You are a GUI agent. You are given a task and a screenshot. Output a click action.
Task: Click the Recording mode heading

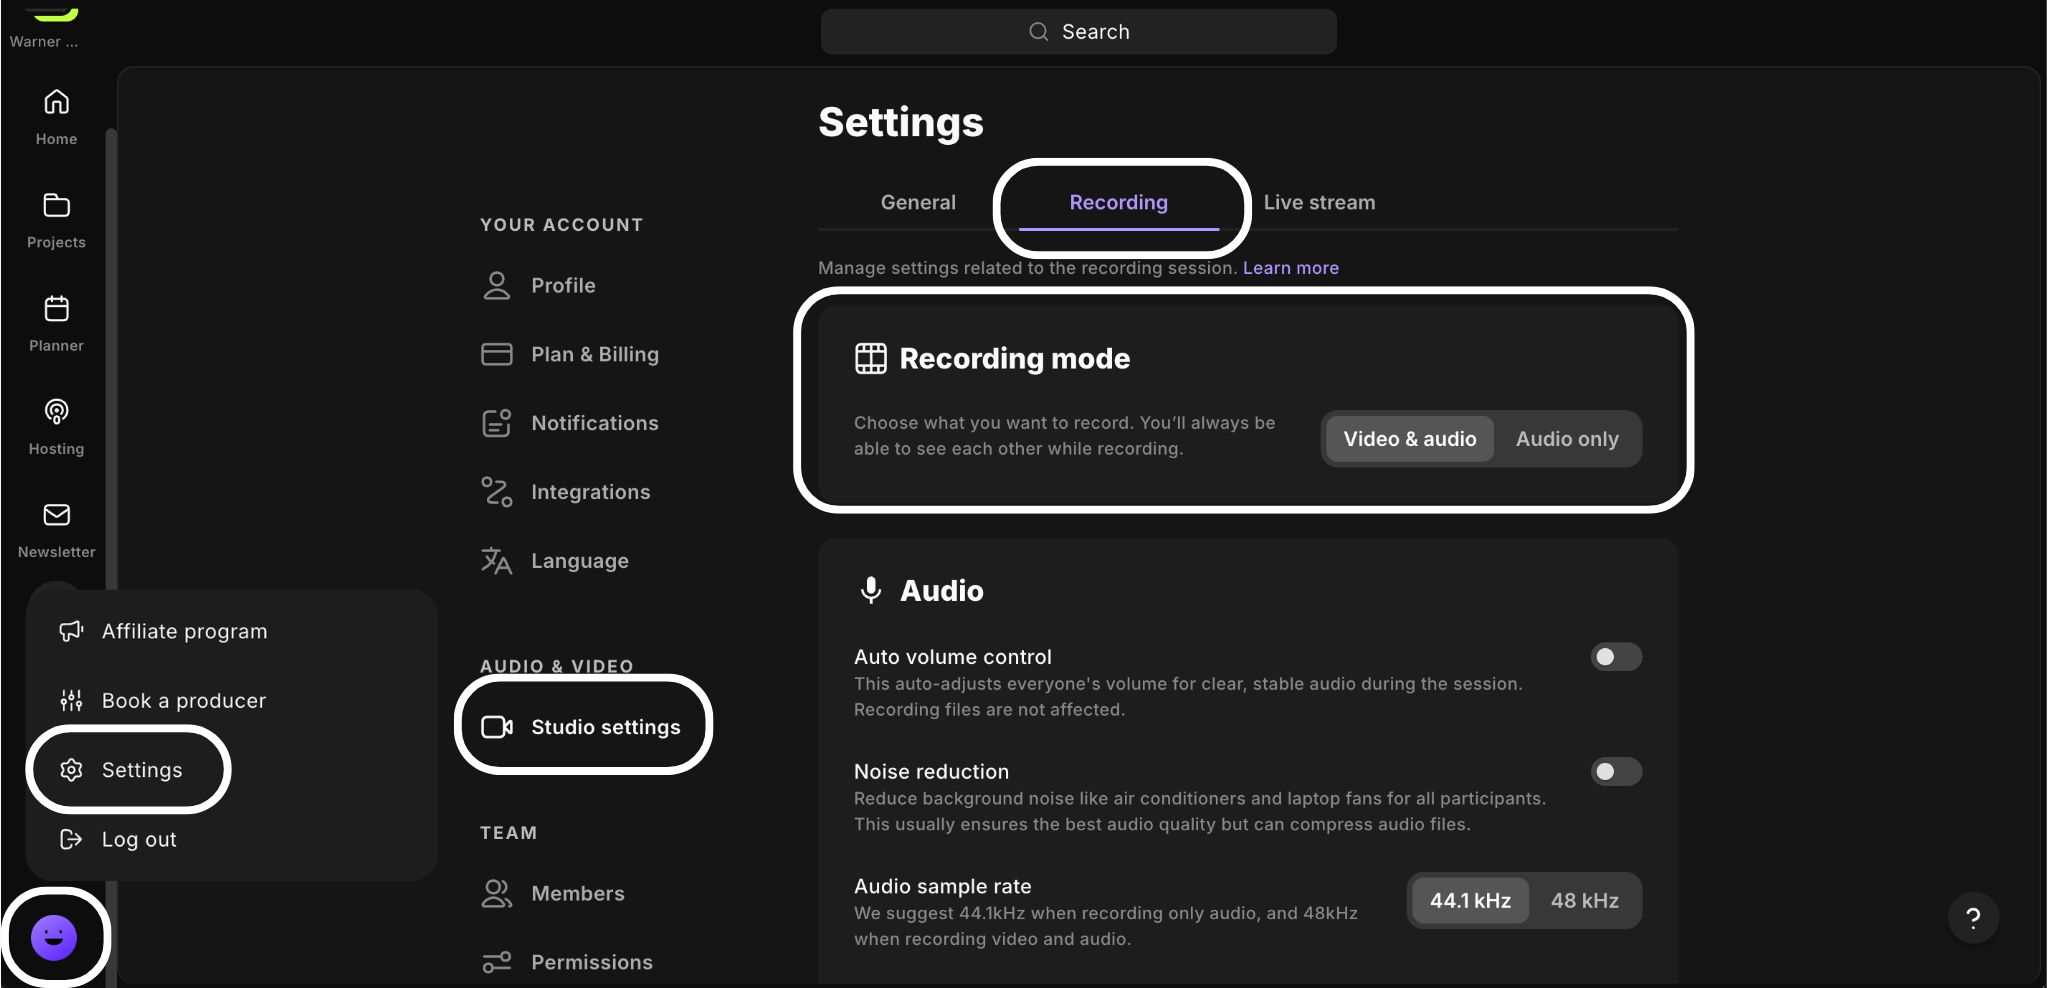[x=1014, y=358]
